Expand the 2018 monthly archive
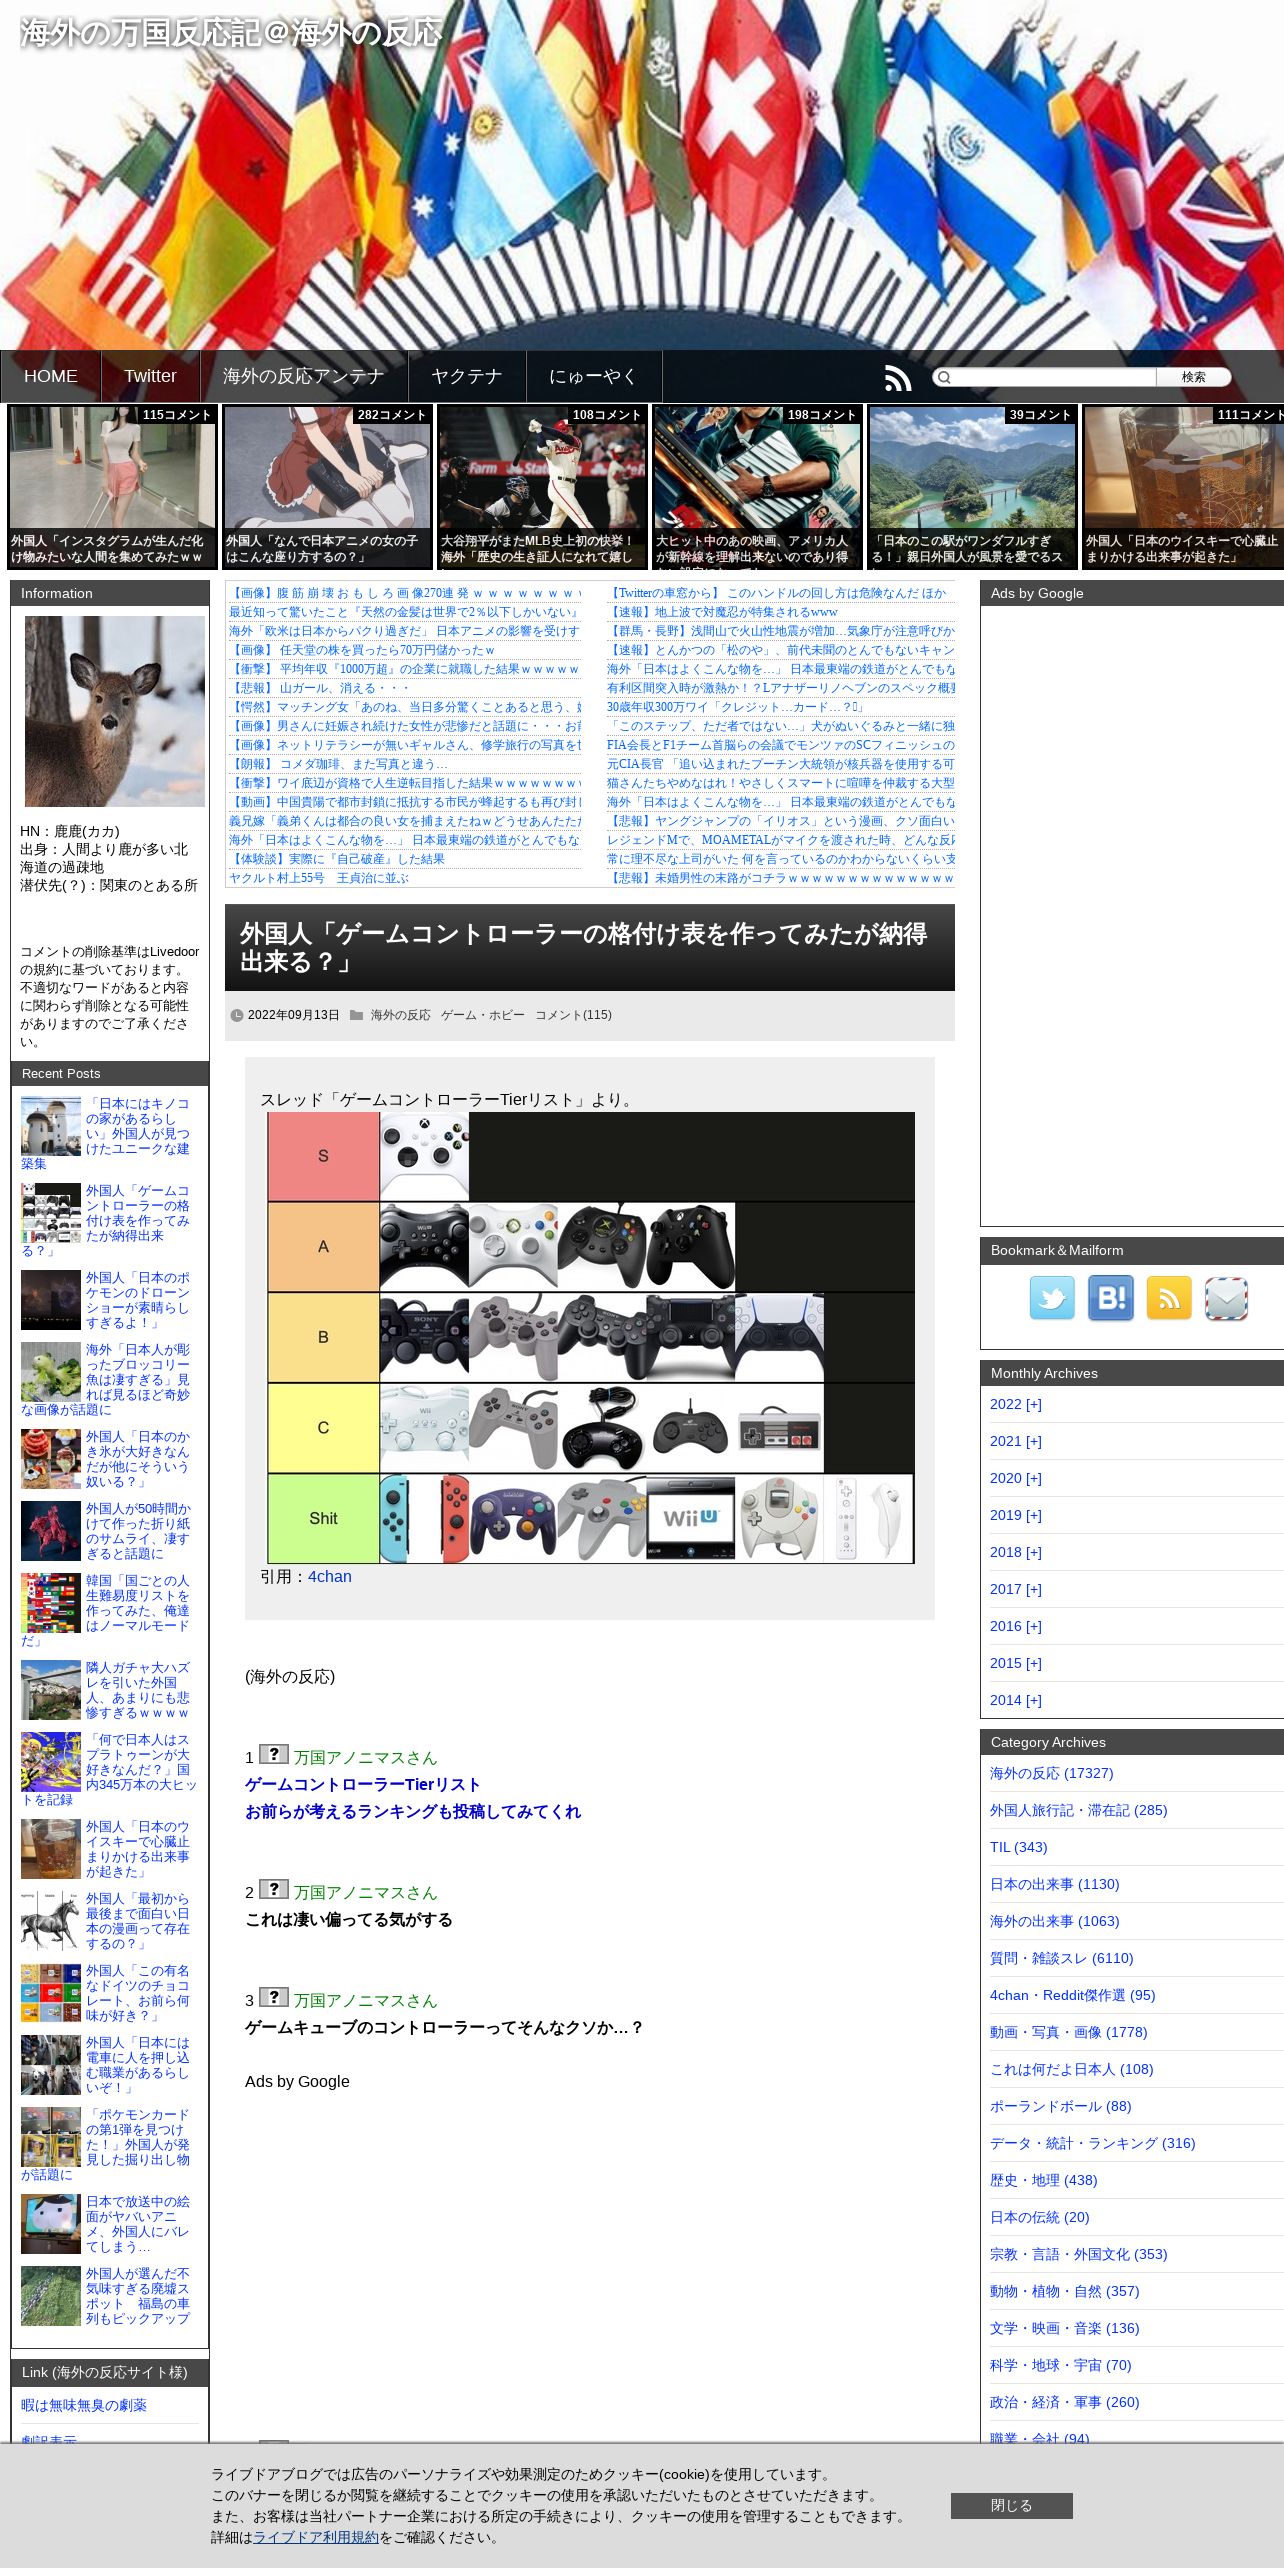This screenshot has width=1284, height=2568. tap(1016, 1552)
